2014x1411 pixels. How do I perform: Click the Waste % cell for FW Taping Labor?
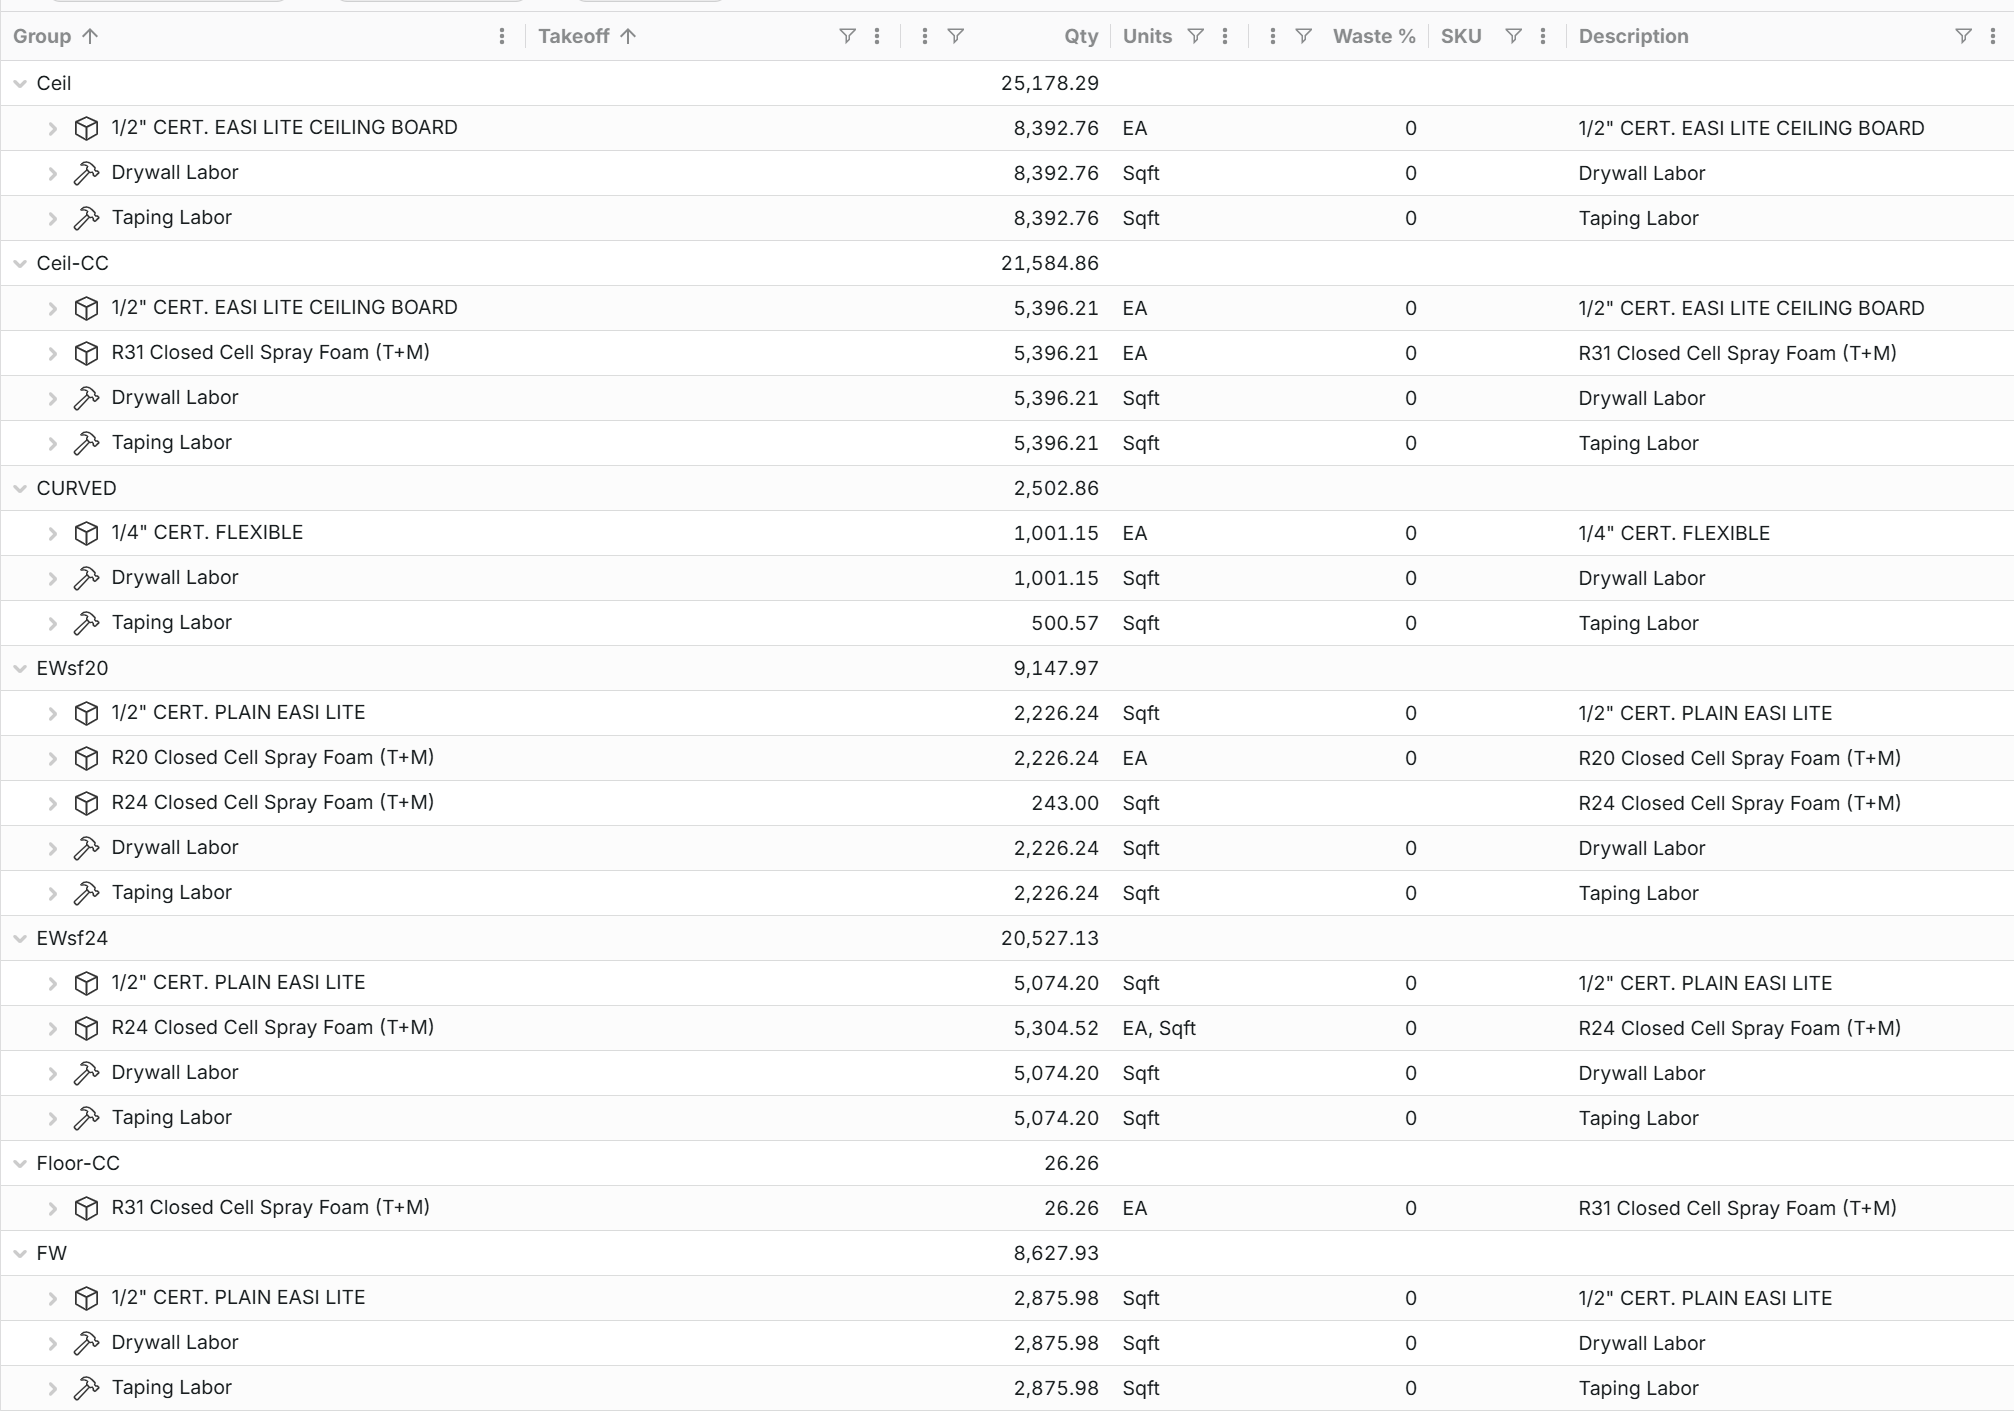(x=1410, y=1388)
